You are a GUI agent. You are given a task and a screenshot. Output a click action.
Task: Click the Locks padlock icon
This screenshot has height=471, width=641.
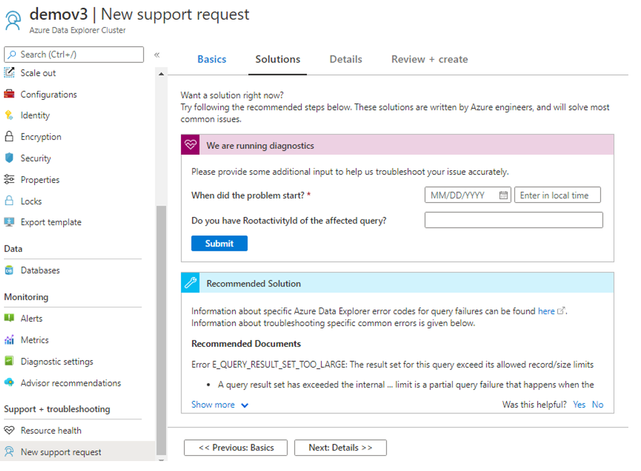9,200
